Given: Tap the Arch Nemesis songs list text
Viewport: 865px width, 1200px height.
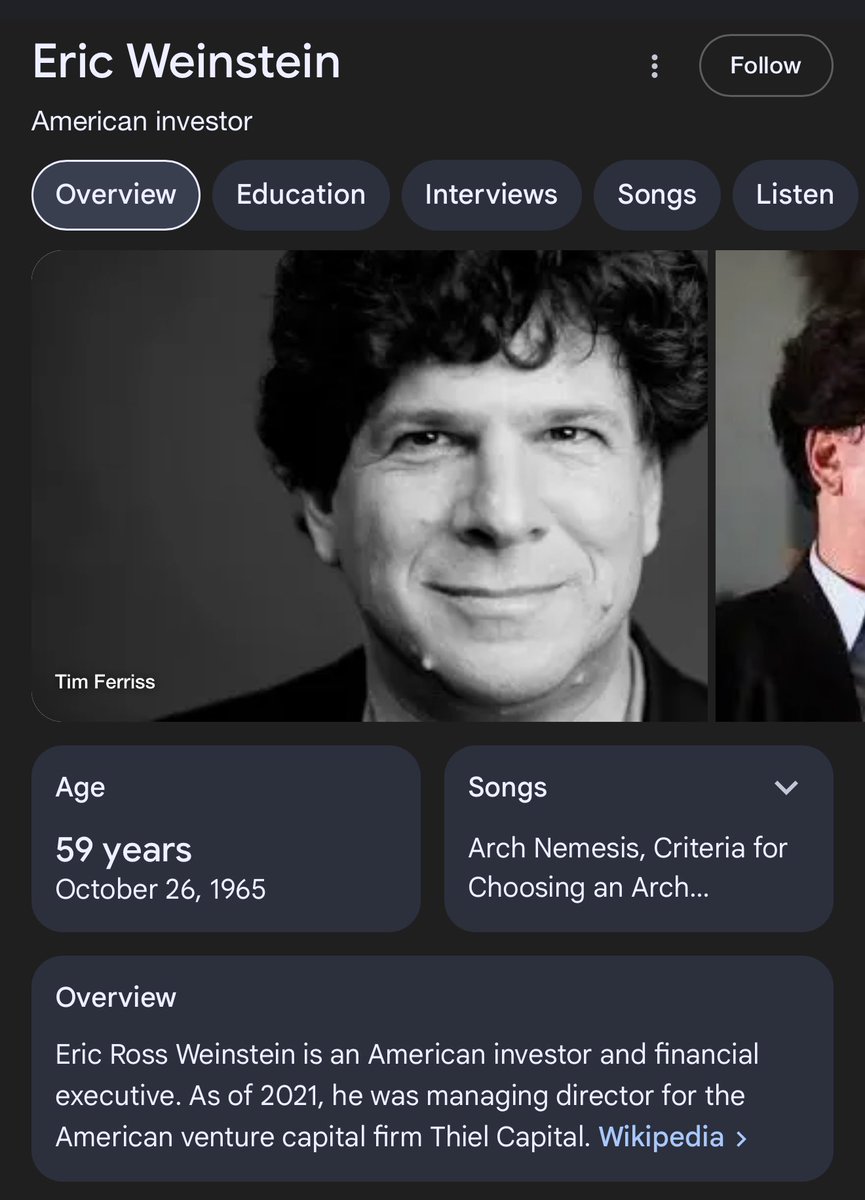Looking at the screenshot, I should [627, 867].
